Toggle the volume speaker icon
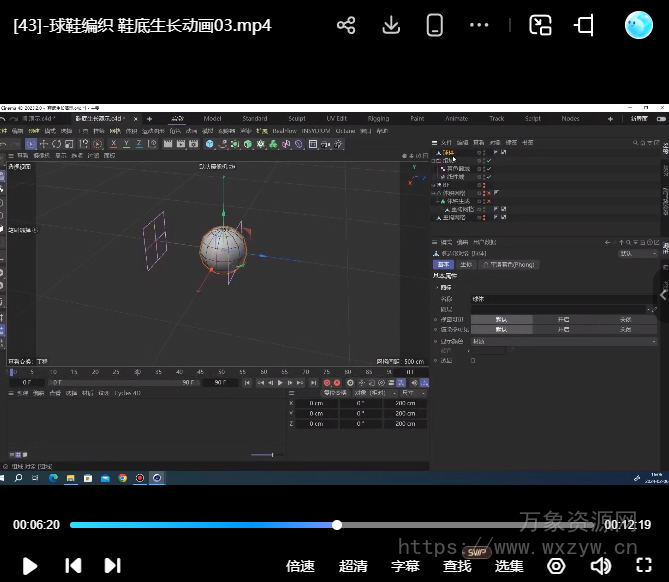The height and width of the screenshot is (582, 669). [x=600, y=565]
